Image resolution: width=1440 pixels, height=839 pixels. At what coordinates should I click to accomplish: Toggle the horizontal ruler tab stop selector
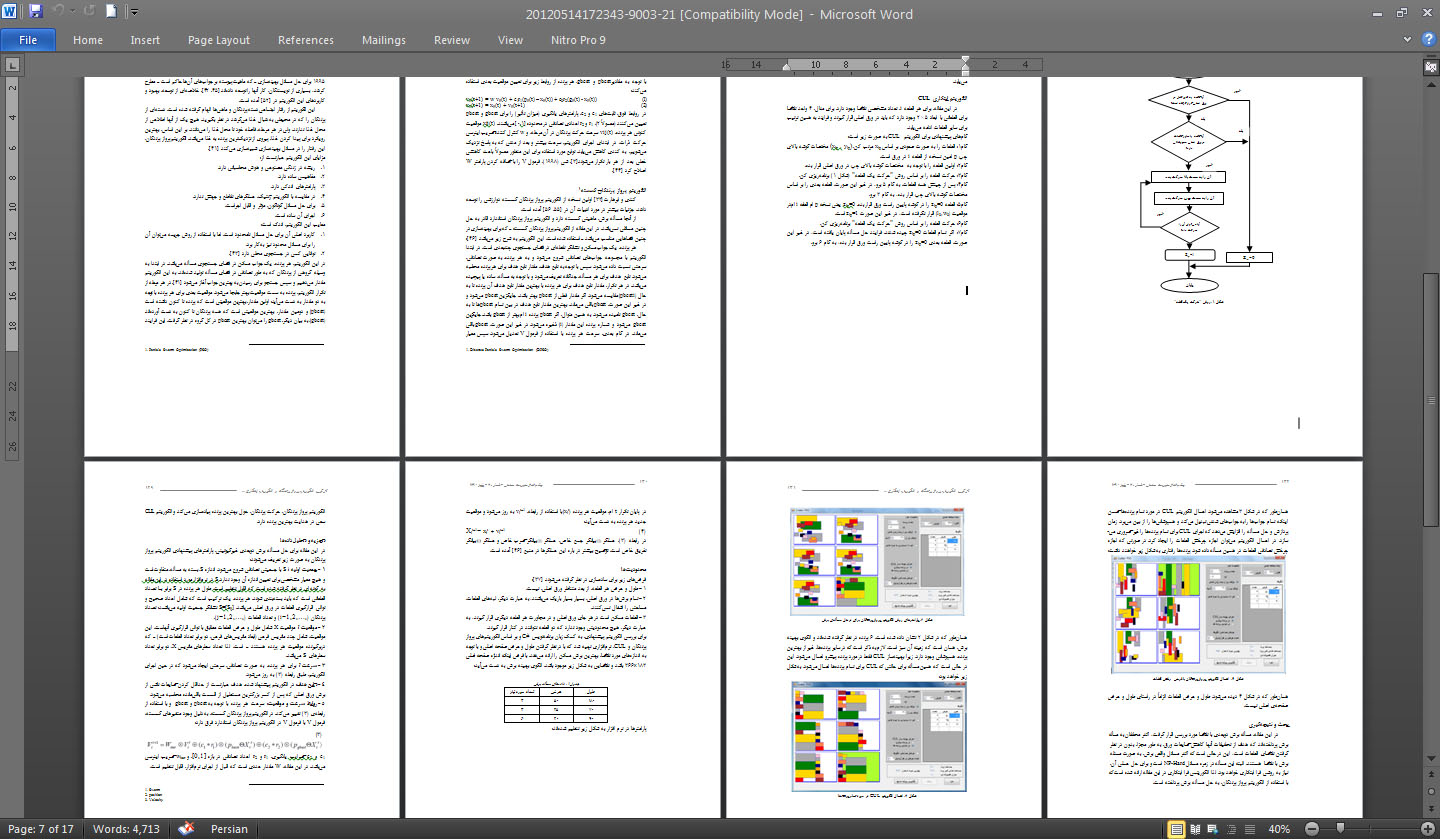[13, 62]
